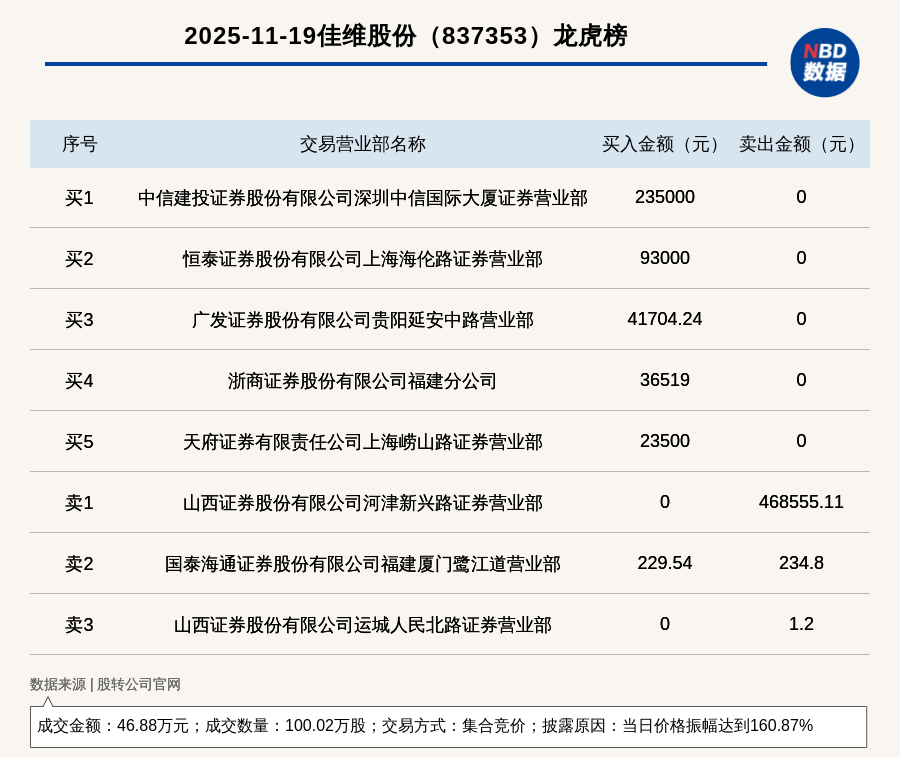Click the 买入金额（元） column header
Screen dimensions: 900x758
(664, 144)
